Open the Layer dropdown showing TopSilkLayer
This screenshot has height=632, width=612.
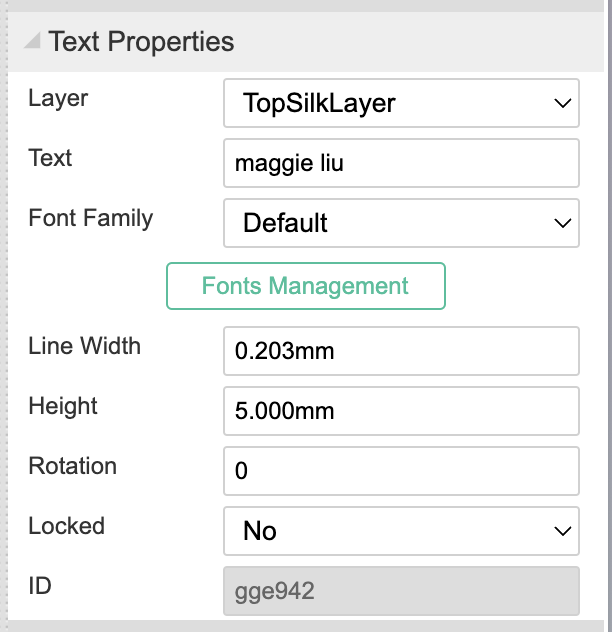[401, 103]
